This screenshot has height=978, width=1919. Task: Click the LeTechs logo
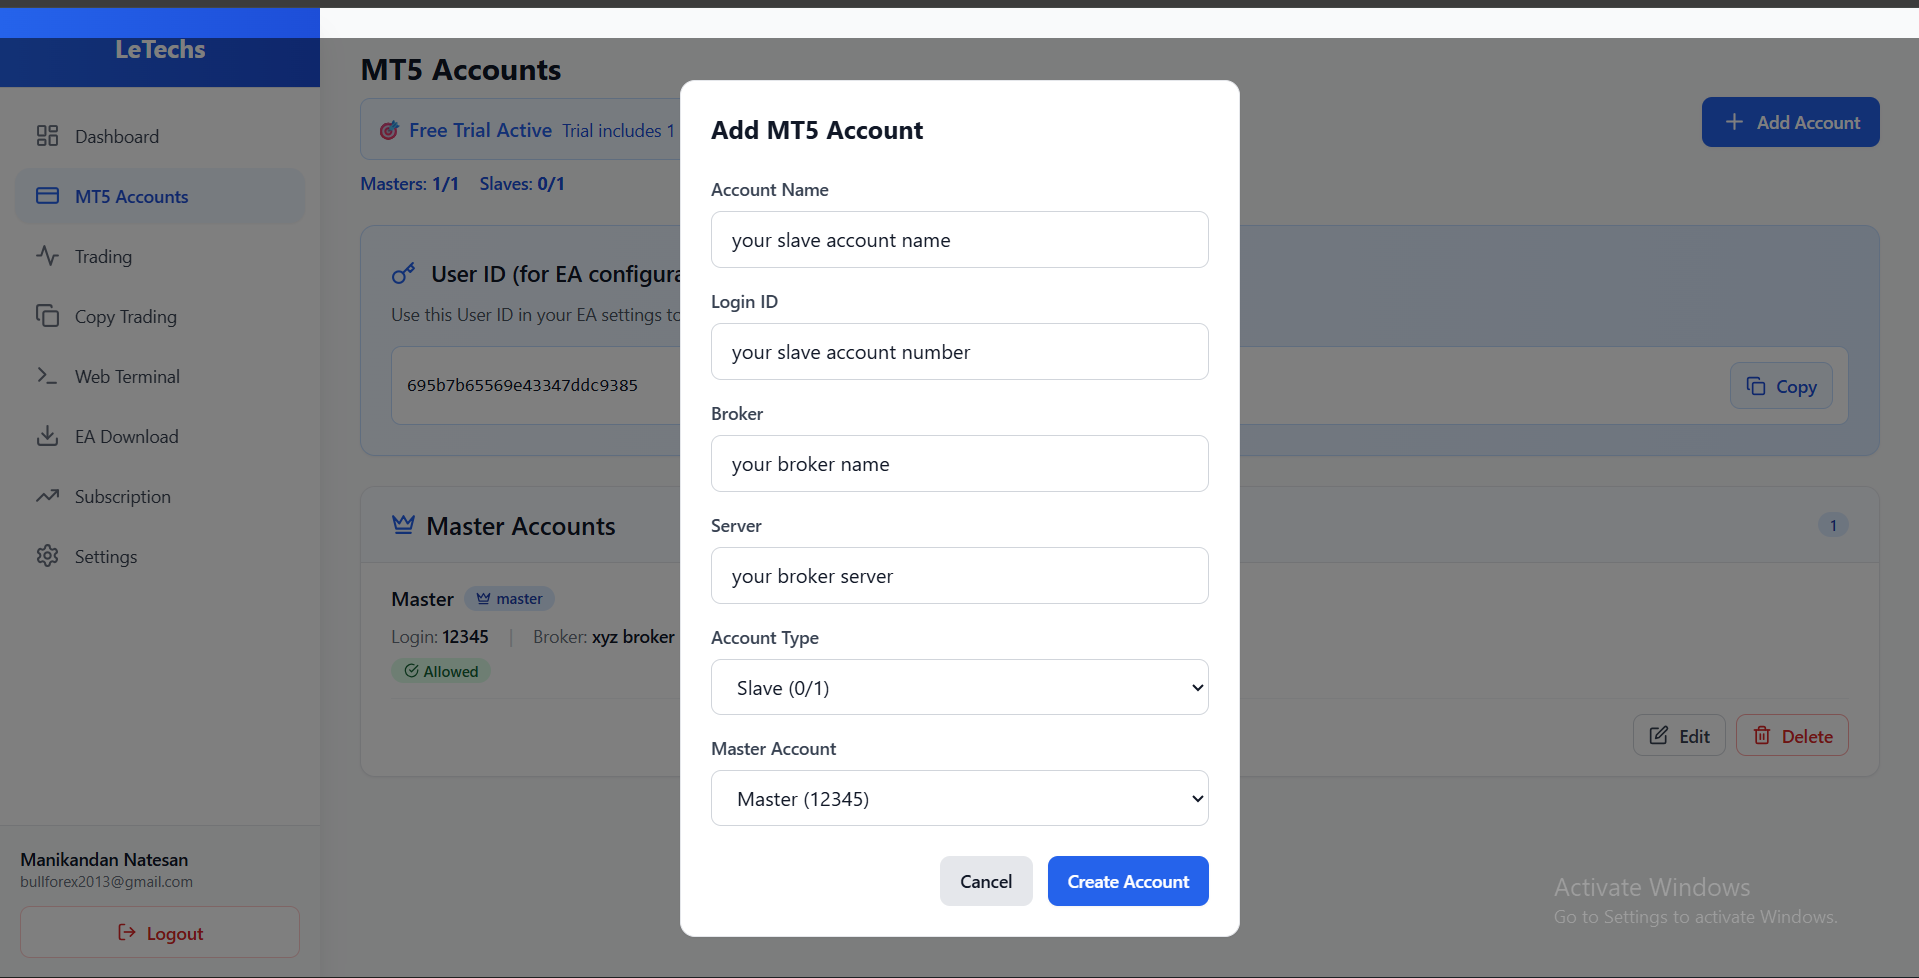(160, 49)
